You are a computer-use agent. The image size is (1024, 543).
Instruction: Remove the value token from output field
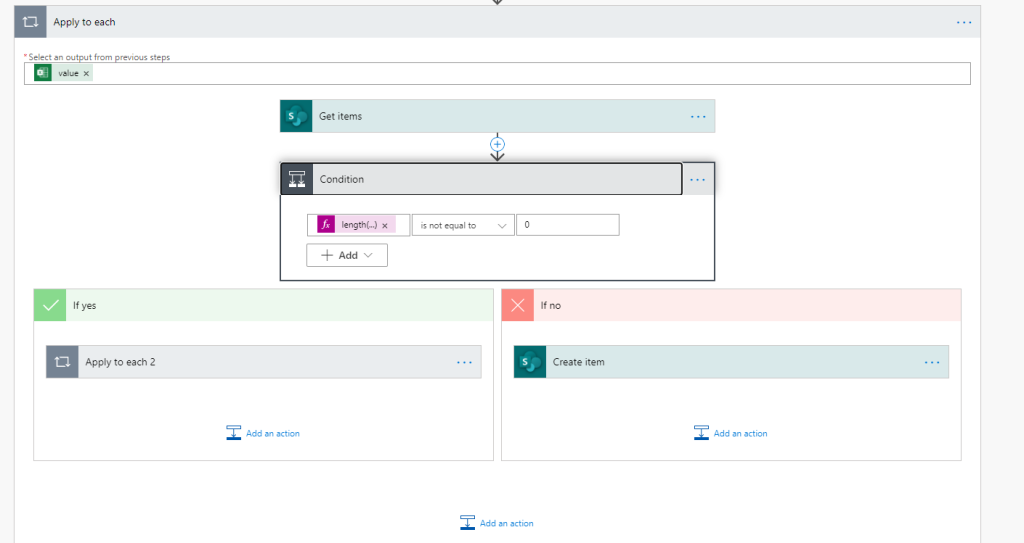pyautogui.click(x=86, y=74)
